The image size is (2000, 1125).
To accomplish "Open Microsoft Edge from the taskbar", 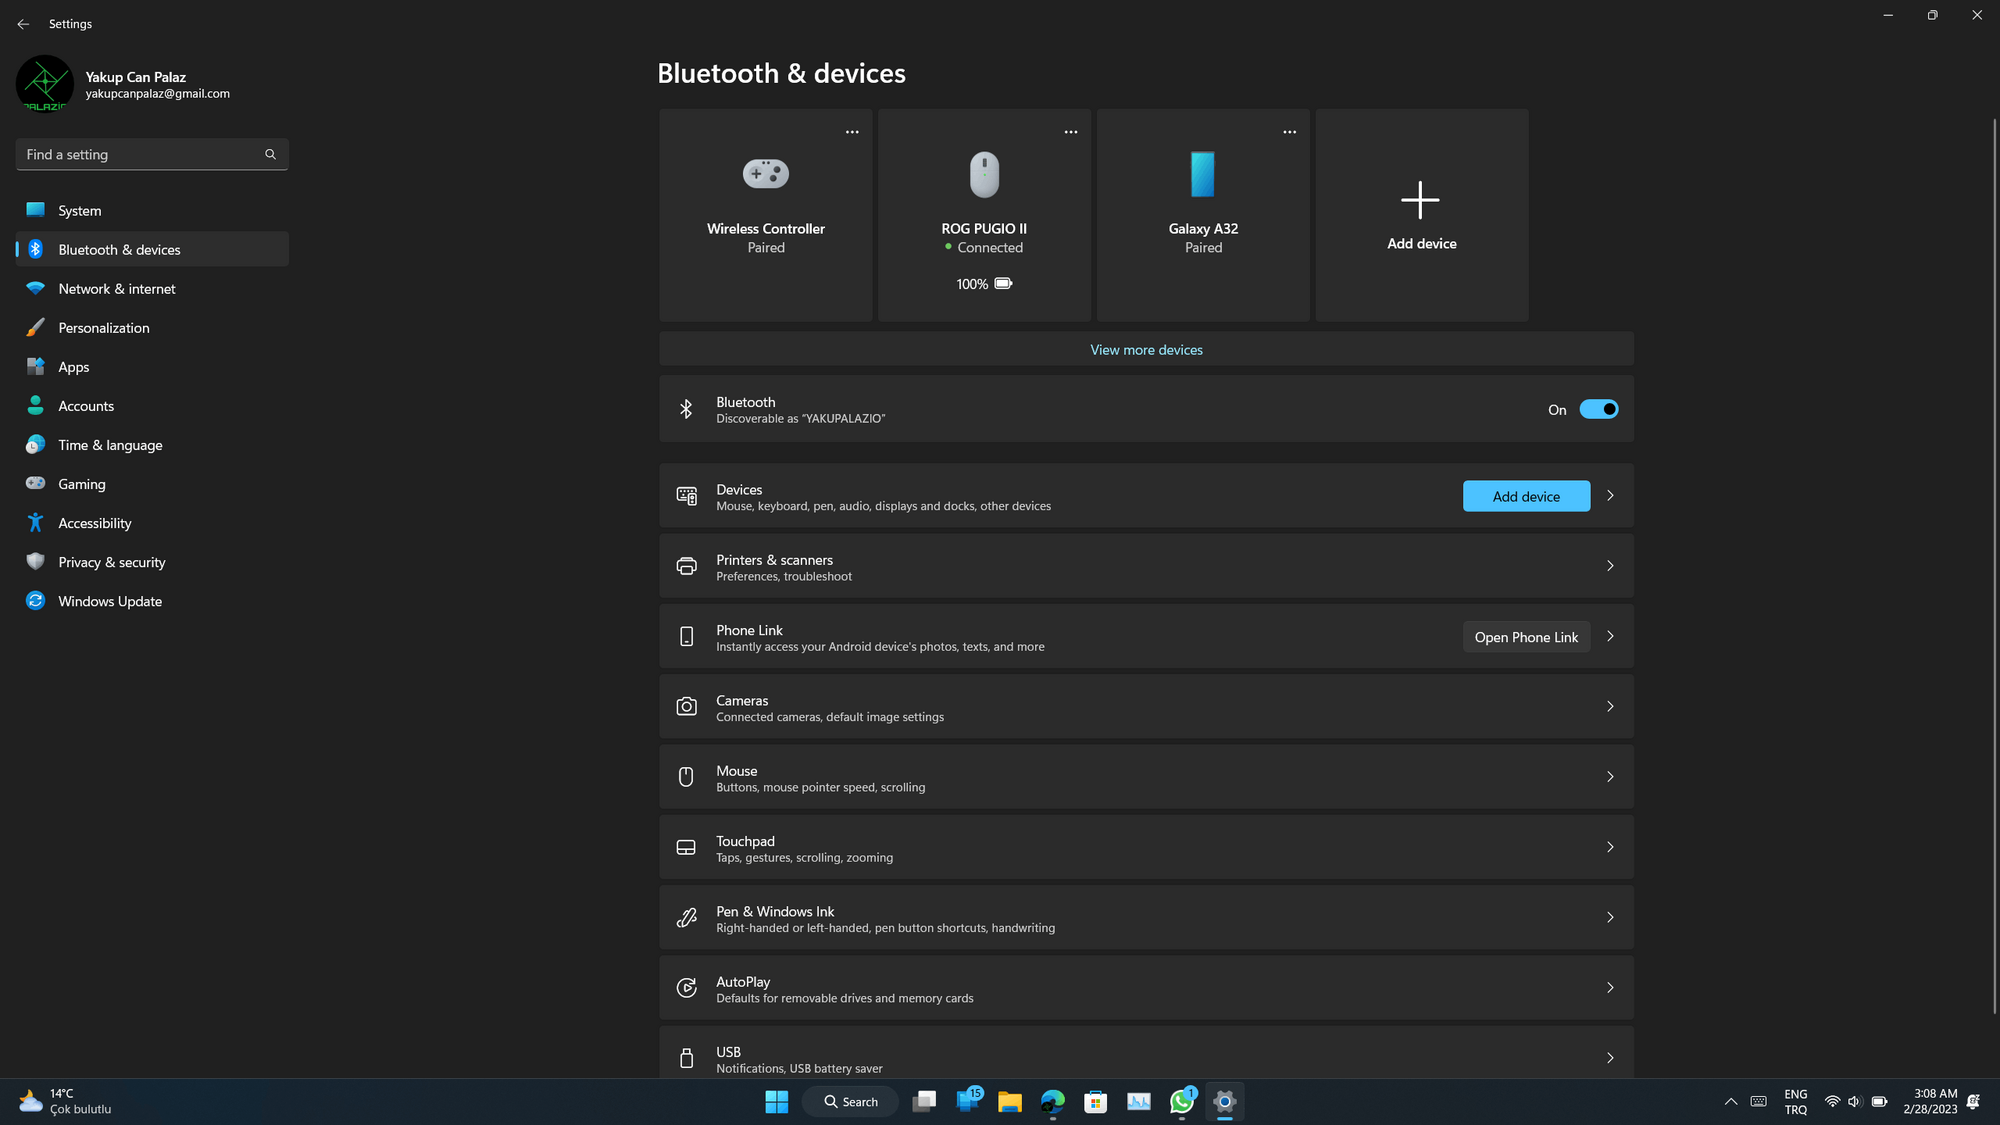I will [x=1053, y=1102].
